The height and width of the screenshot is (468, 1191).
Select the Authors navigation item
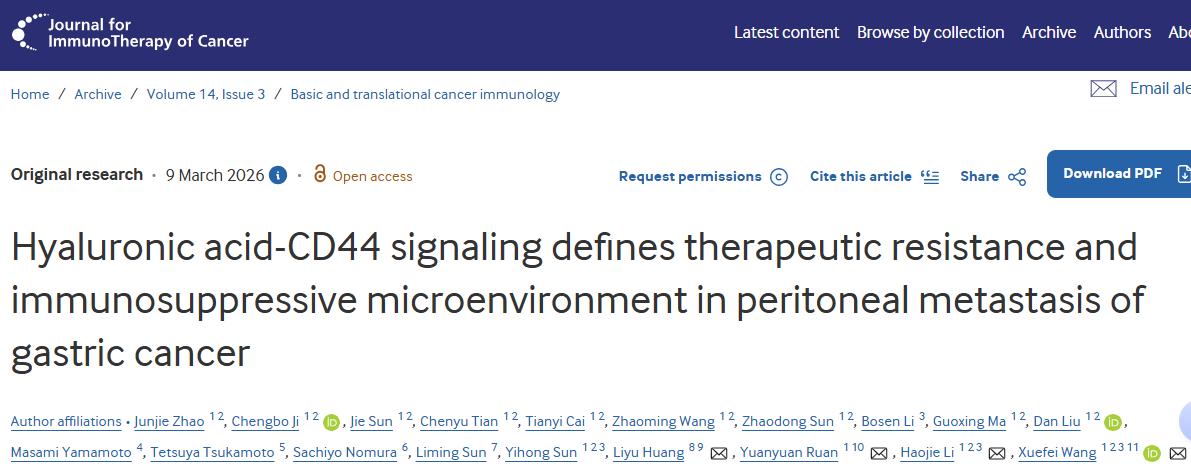tap(1122, 32)
